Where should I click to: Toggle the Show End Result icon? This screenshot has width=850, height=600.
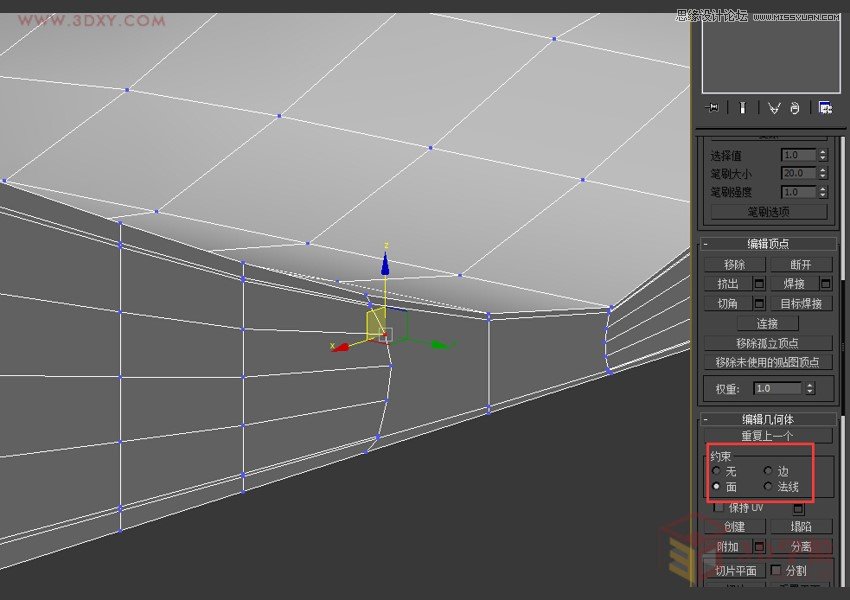[x=740, y=108]
